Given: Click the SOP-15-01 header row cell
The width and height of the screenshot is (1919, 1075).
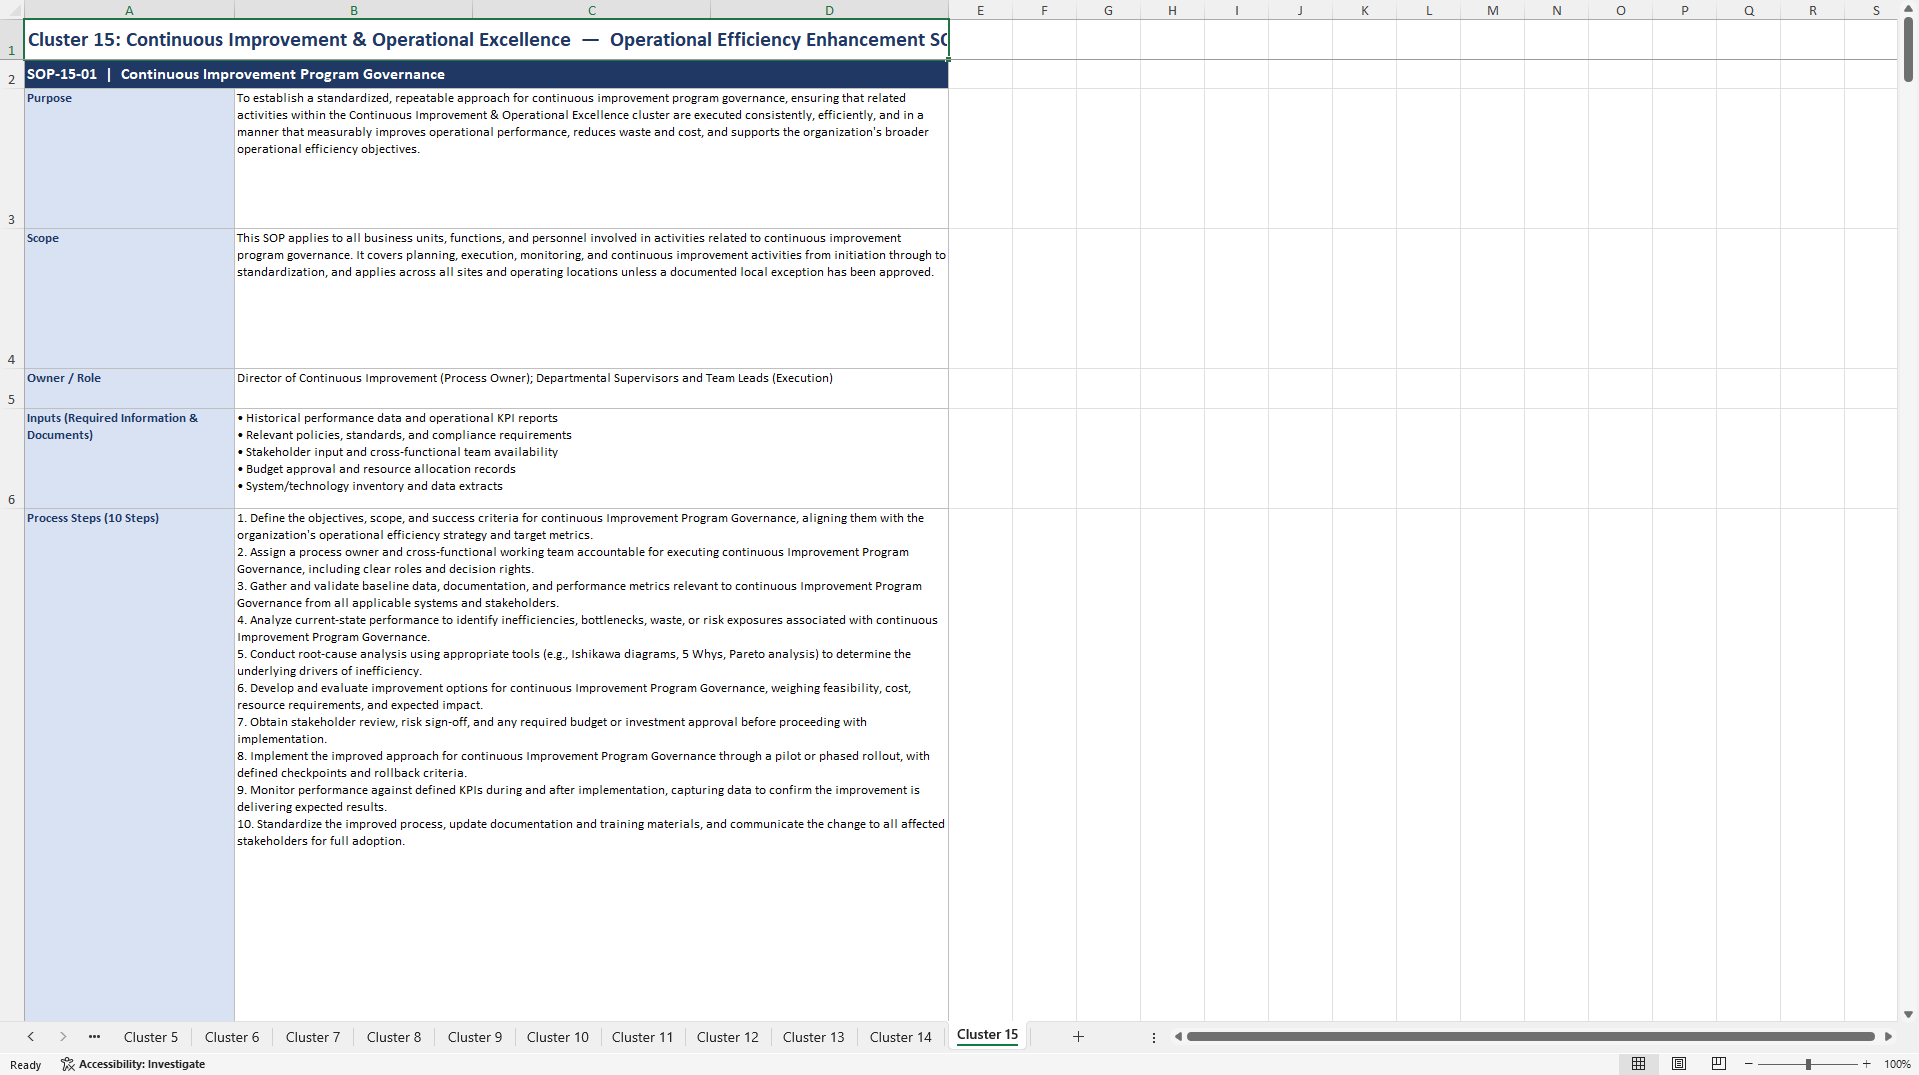Looking at the screenshot, I should [486, 75].
